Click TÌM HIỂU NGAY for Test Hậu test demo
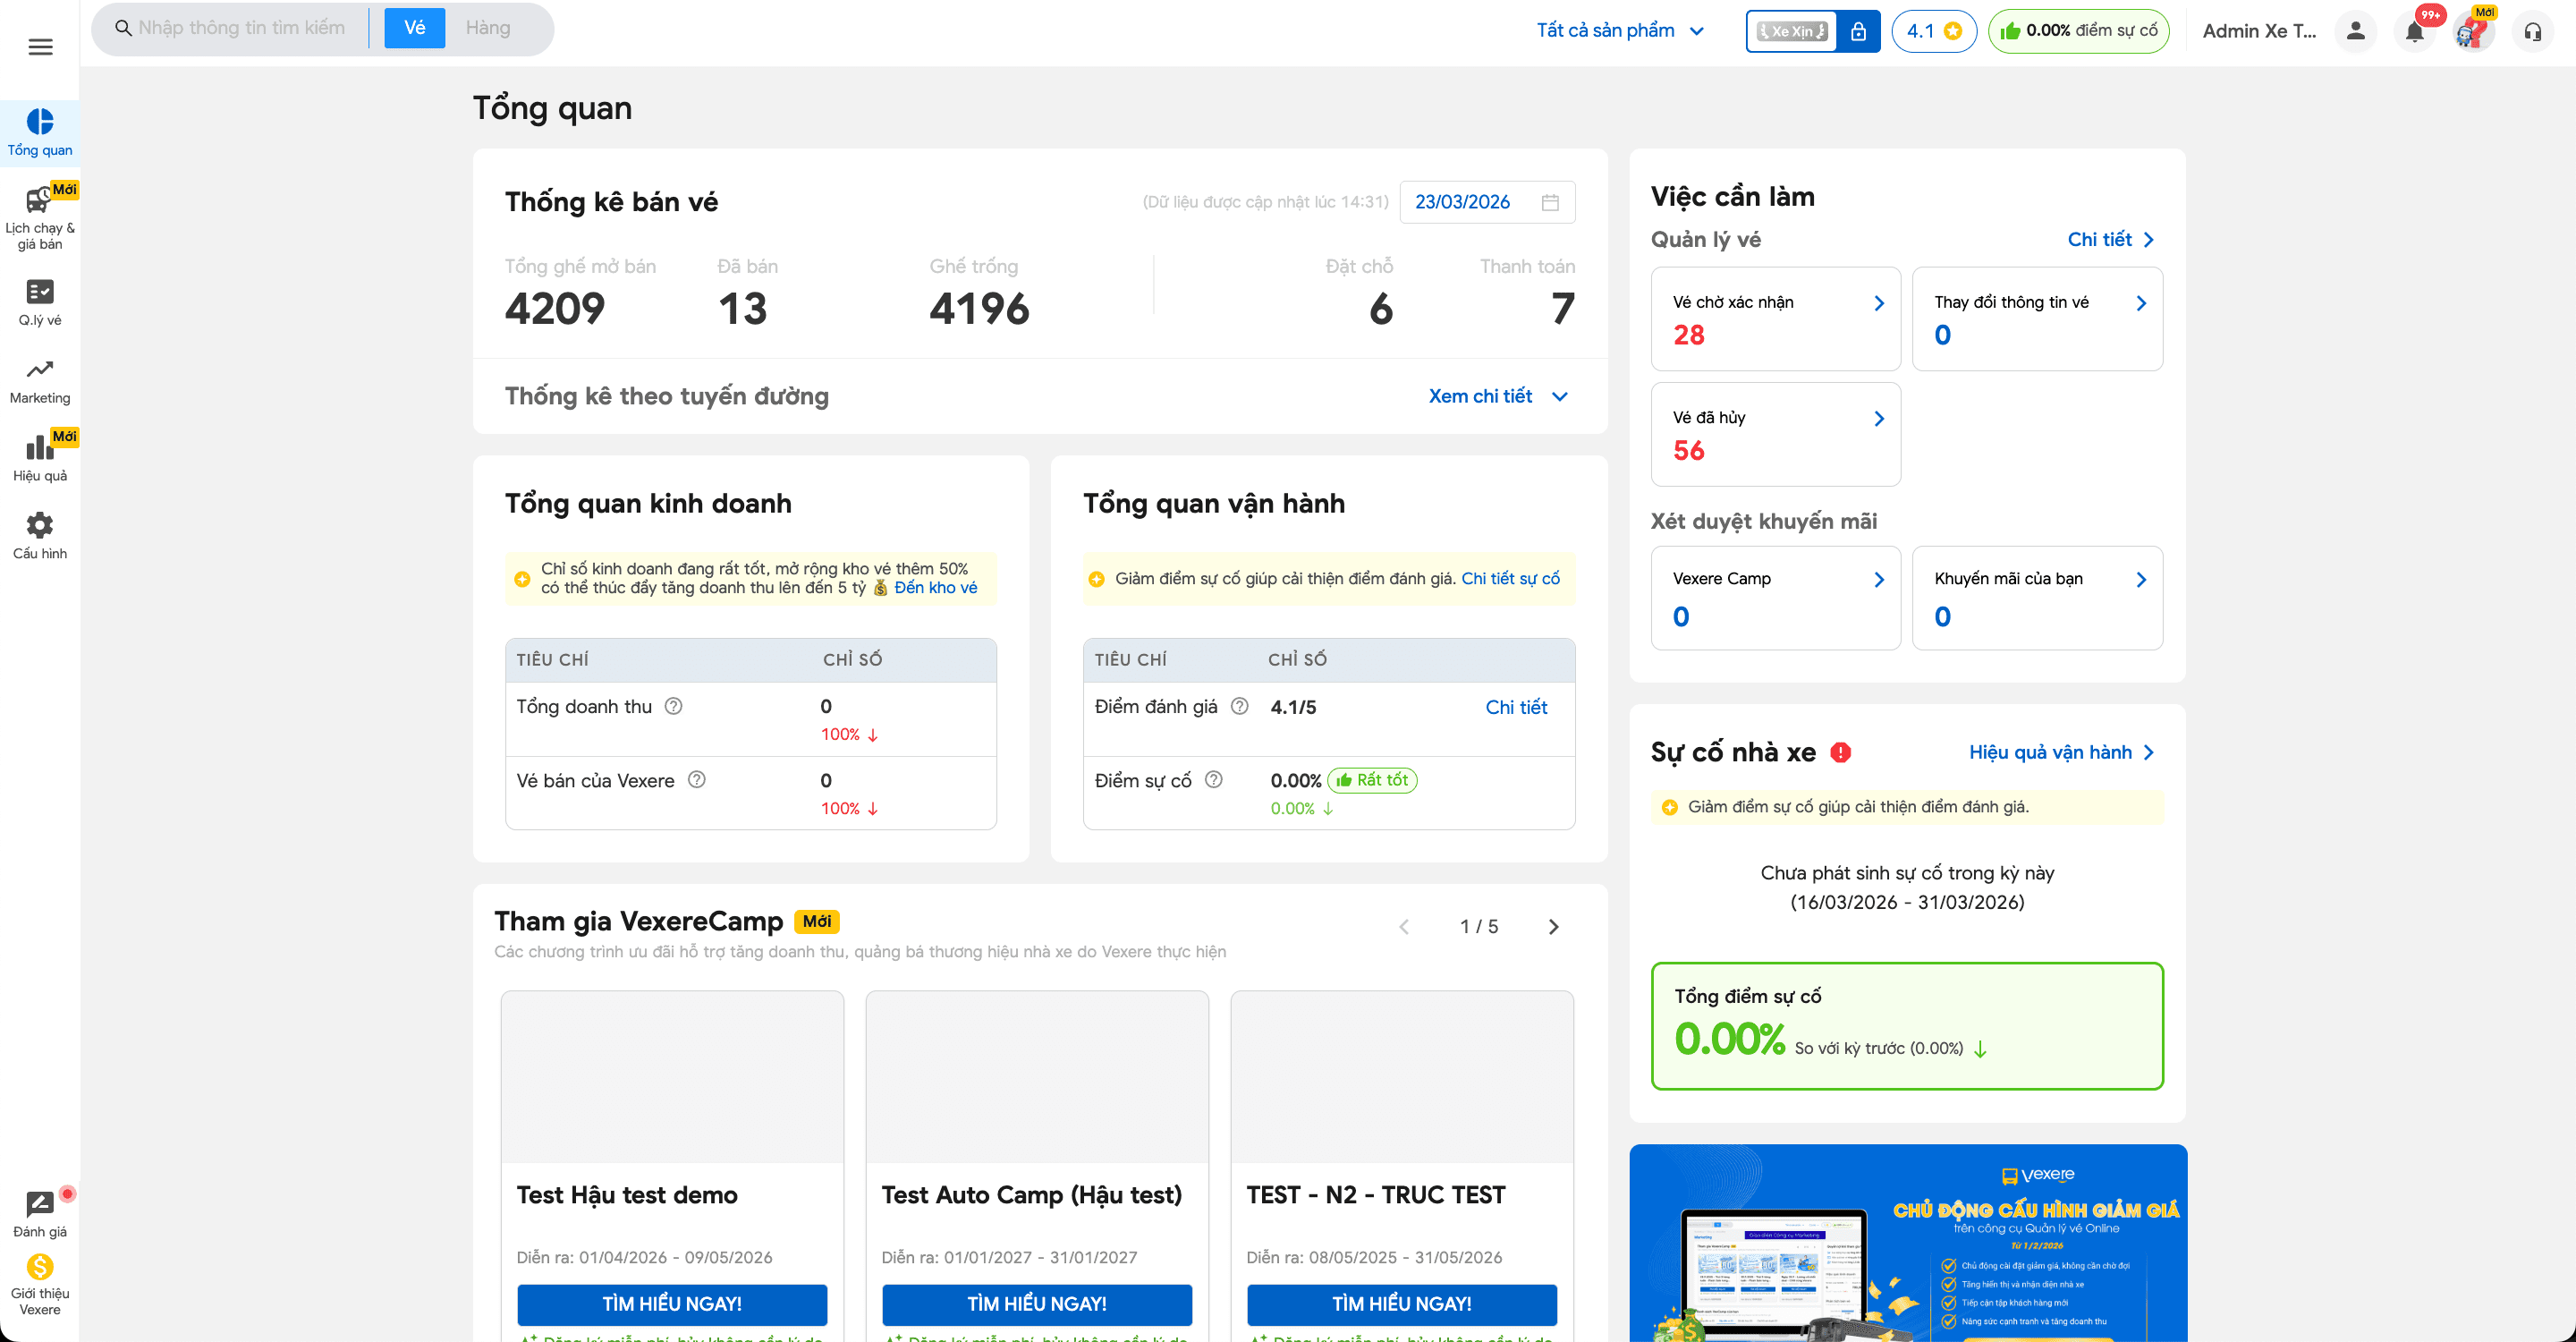The width and height of the screenshot is (2576, 1342). (672, 1304)
